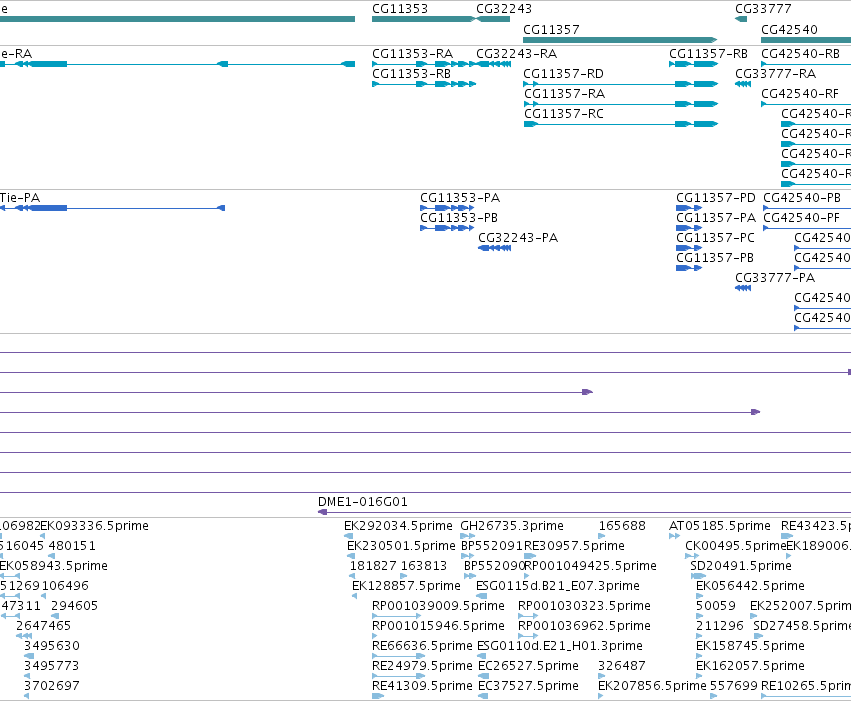The width and height of the screenshot is (851, 701).
Task: Open EST ESG0115d.B21_E07.3prime
Action: 557,586
